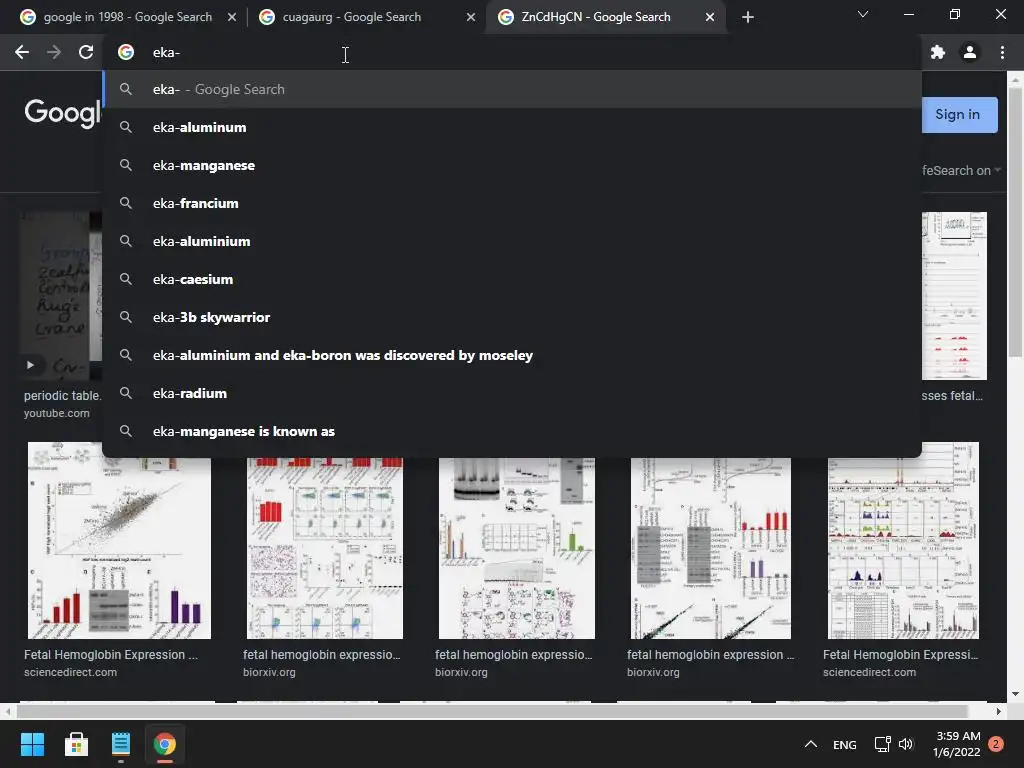The width and height of the screenshot is (1024, 768).
Task: Click the Sign in button
Action: (957, 115)
